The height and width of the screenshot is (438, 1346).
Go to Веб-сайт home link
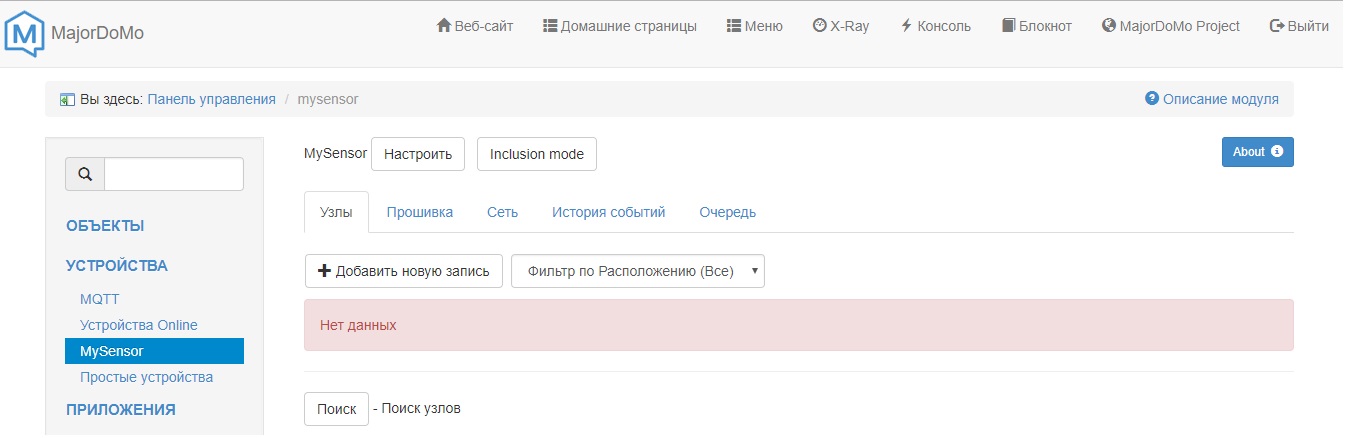point(475,26)
